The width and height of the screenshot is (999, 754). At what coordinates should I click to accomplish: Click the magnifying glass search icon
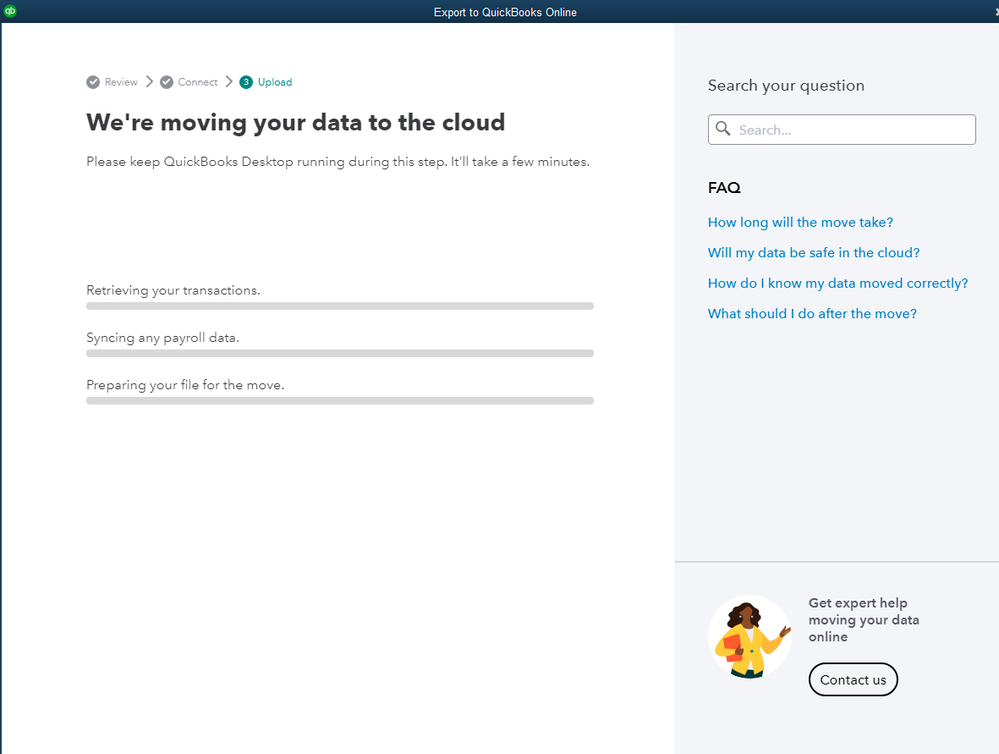[x=723, y=130]
